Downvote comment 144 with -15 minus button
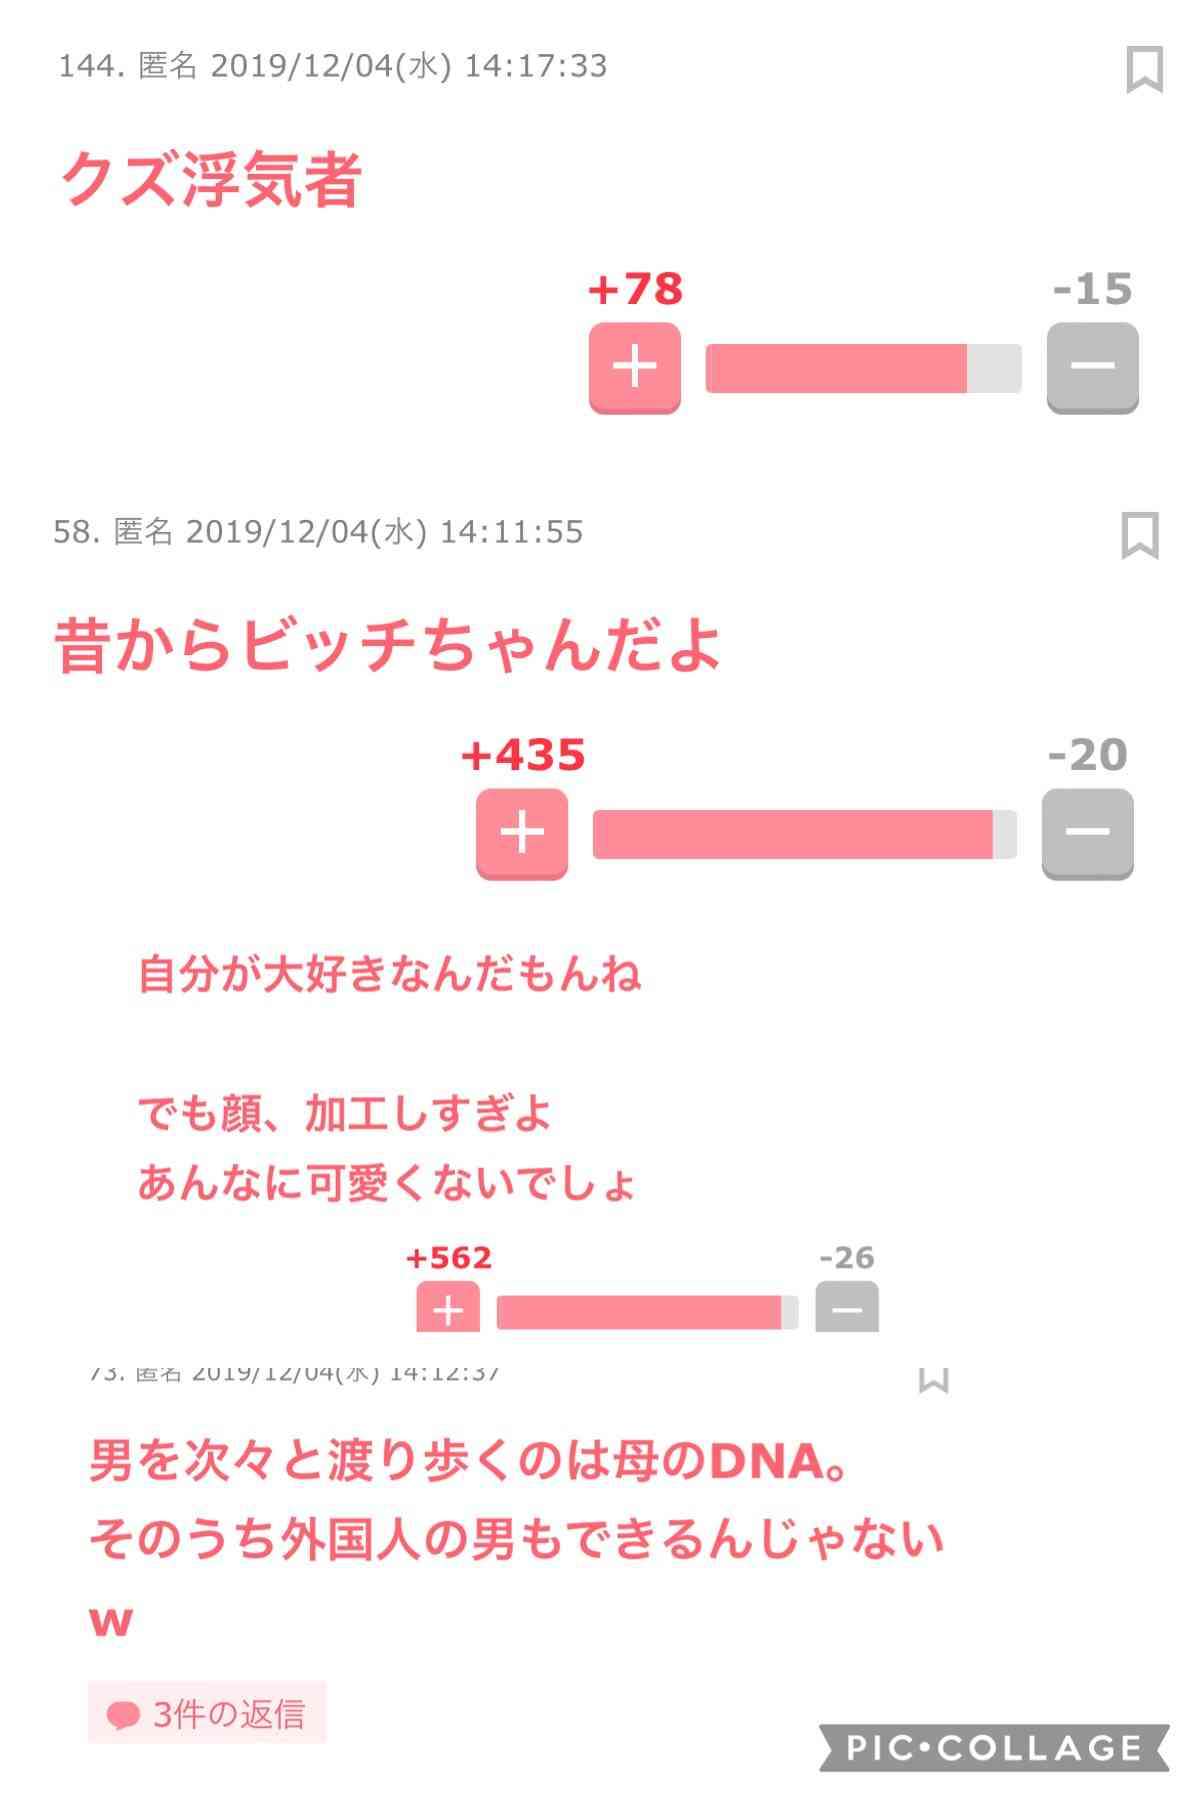 tap(1092, 367)
